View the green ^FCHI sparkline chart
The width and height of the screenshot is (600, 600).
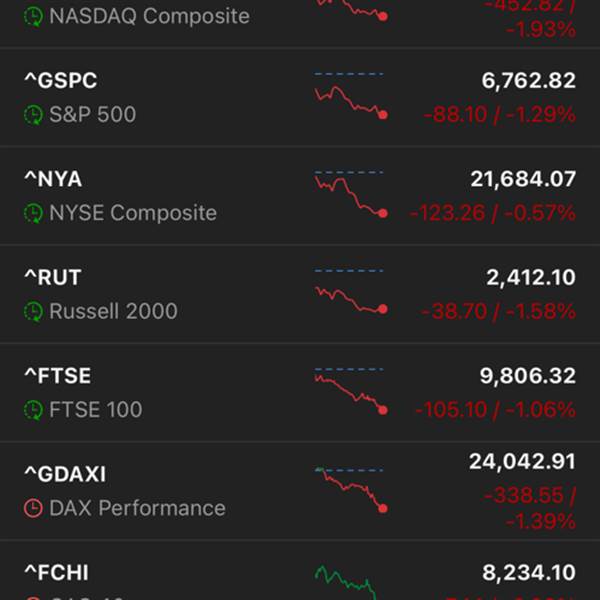point(345,582)
